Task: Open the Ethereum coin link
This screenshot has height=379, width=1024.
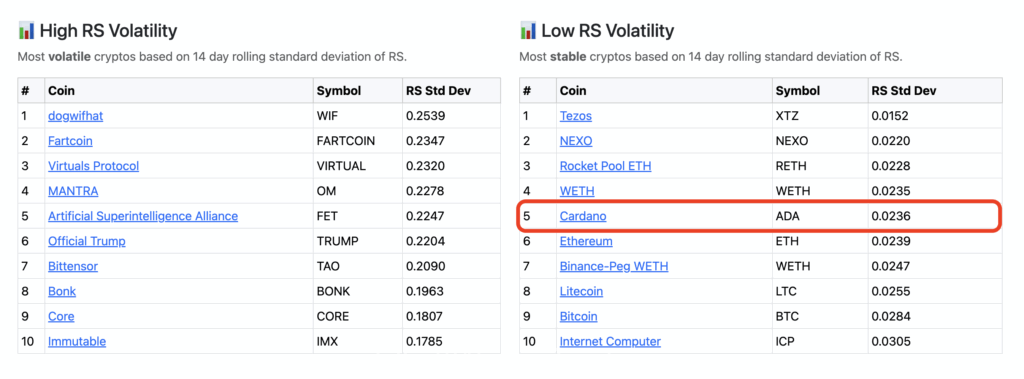Action: click(x=586, y=241)
